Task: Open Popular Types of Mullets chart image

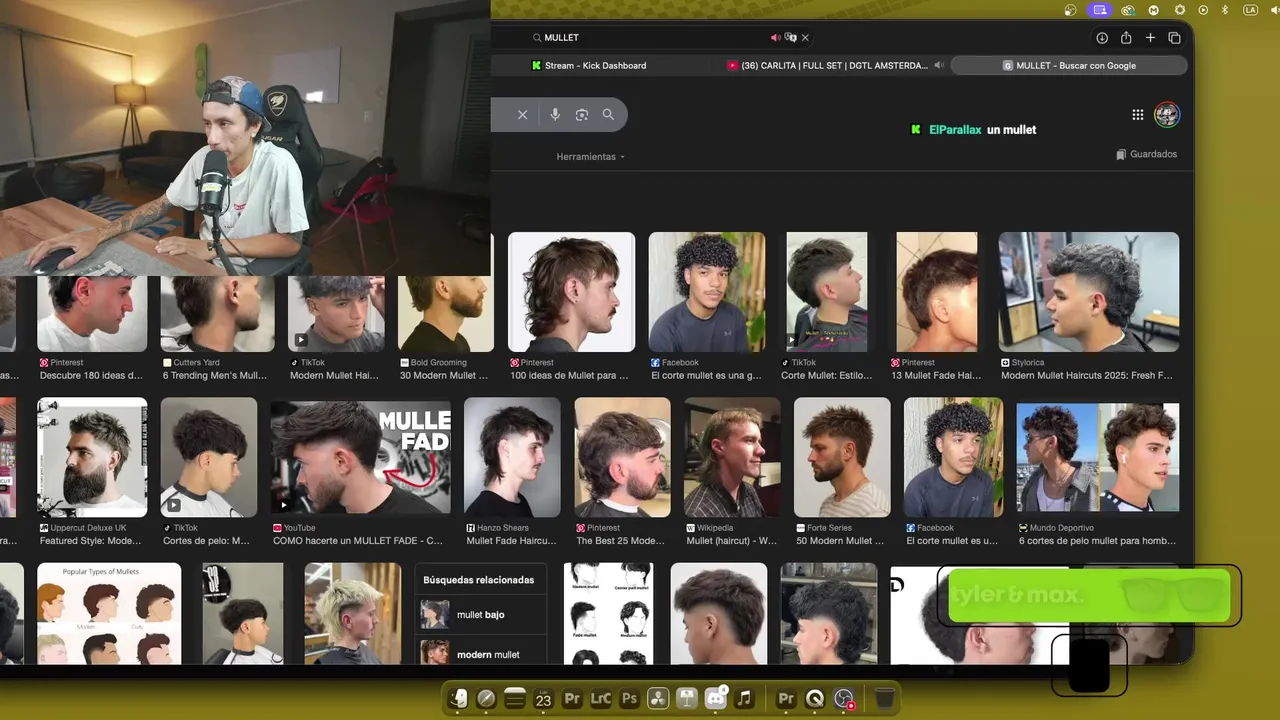Action: pyautogui.click(x=109, y=614)
